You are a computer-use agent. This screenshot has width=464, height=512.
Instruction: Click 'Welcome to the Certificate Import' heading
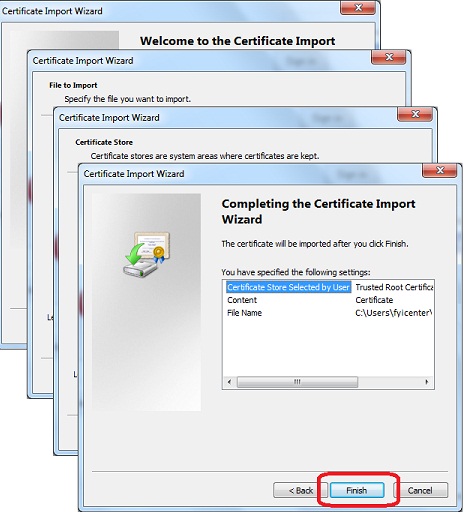[x=238, y=41]
